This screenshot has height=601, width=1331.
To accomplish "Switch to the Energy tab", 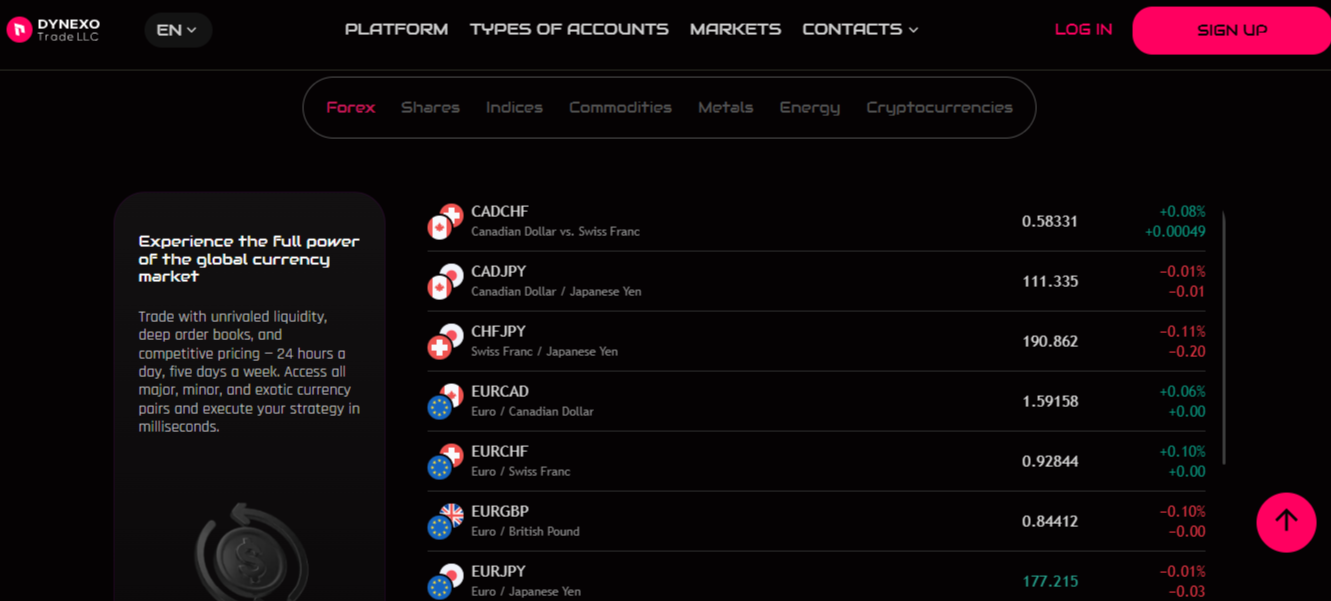I will click(810, 107).
